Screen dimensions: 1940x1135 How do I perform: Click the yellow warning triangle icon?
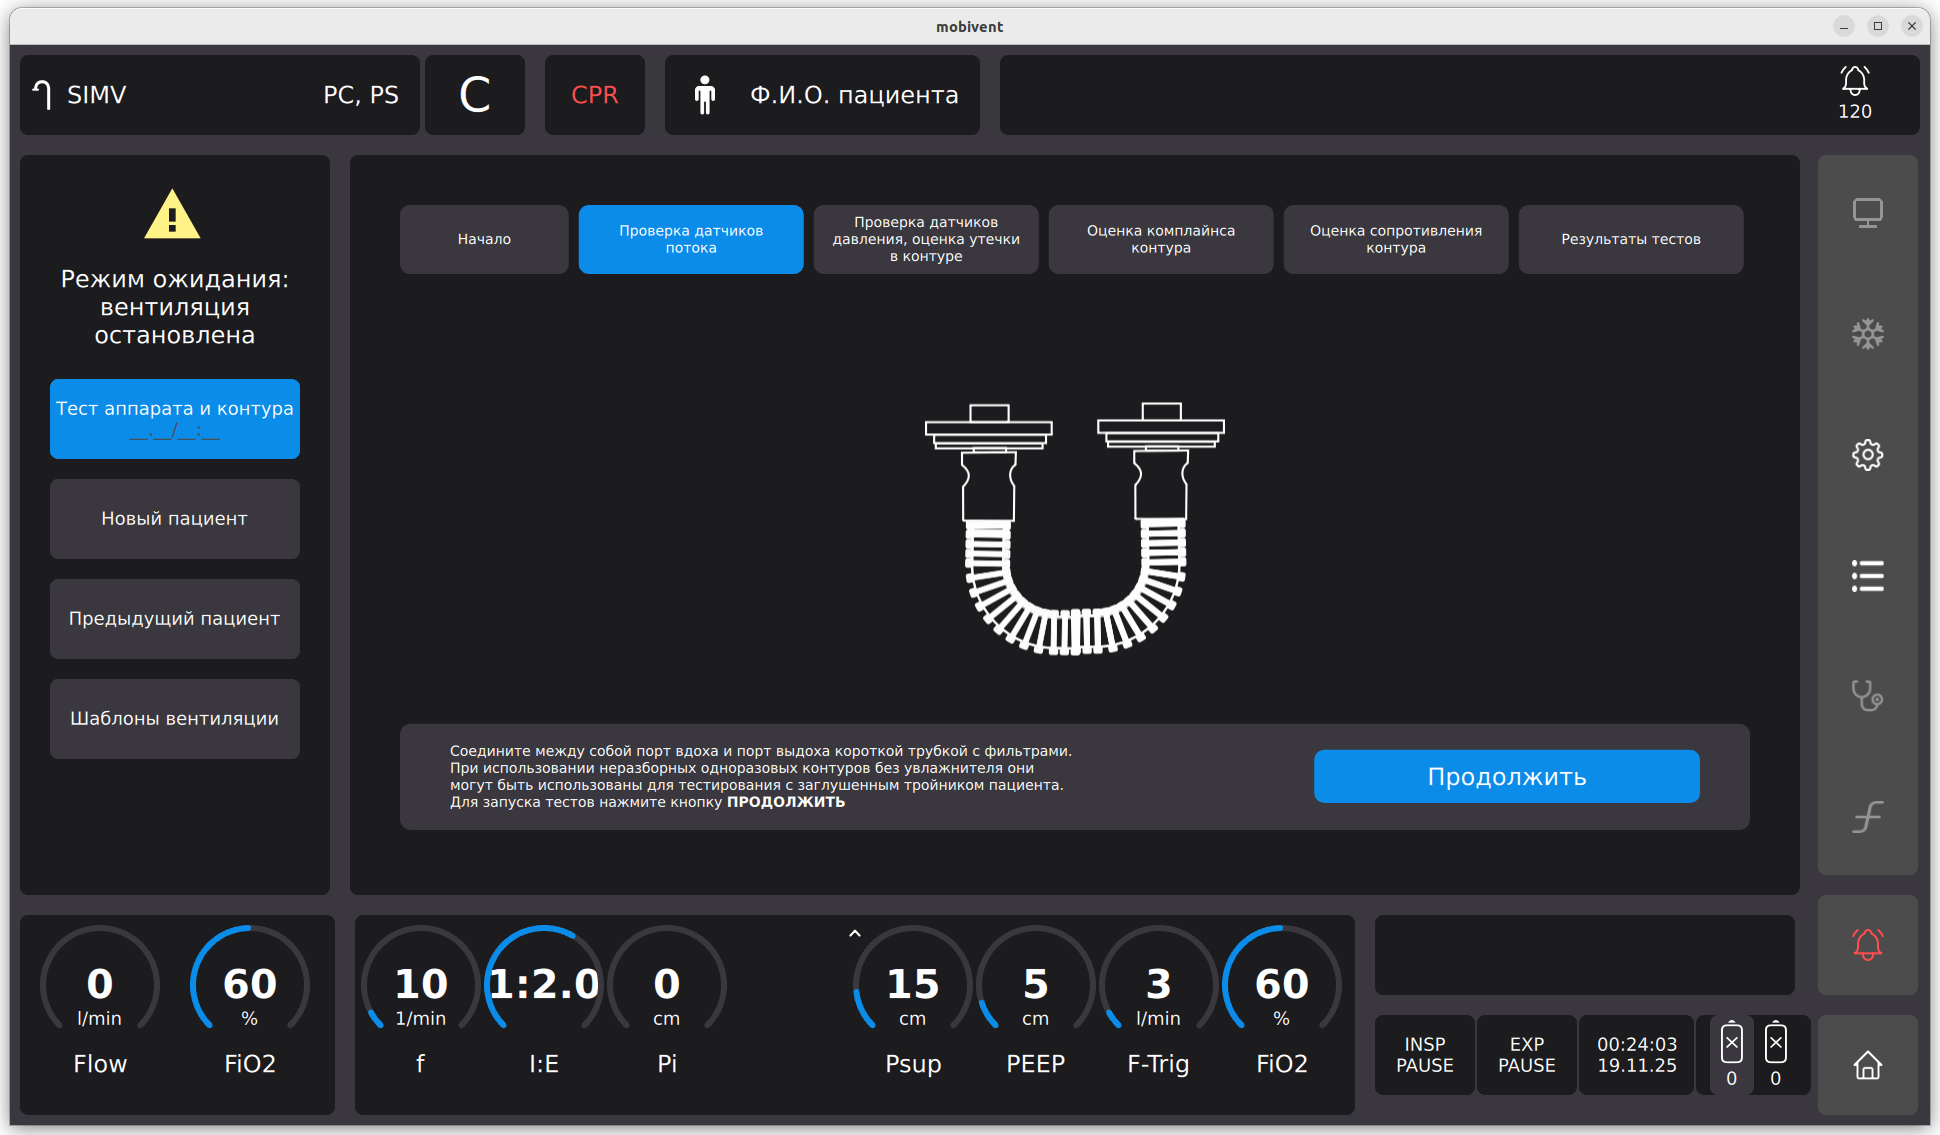tap(172, 214)
